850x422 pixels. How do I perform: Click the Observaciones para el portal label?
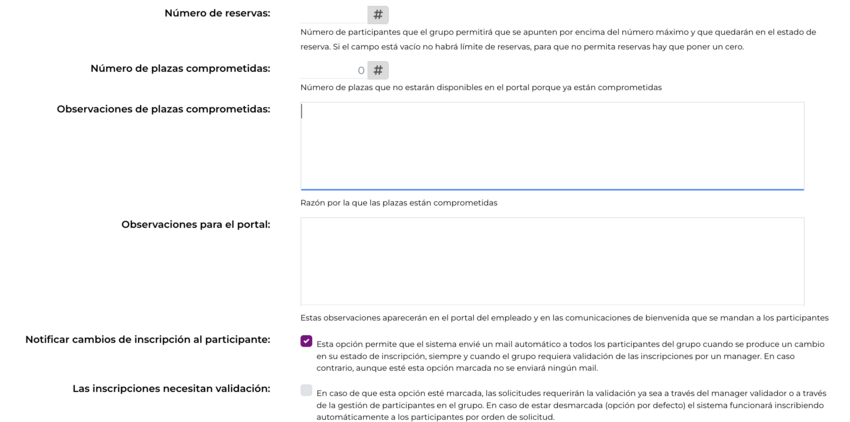coord(196,225)
